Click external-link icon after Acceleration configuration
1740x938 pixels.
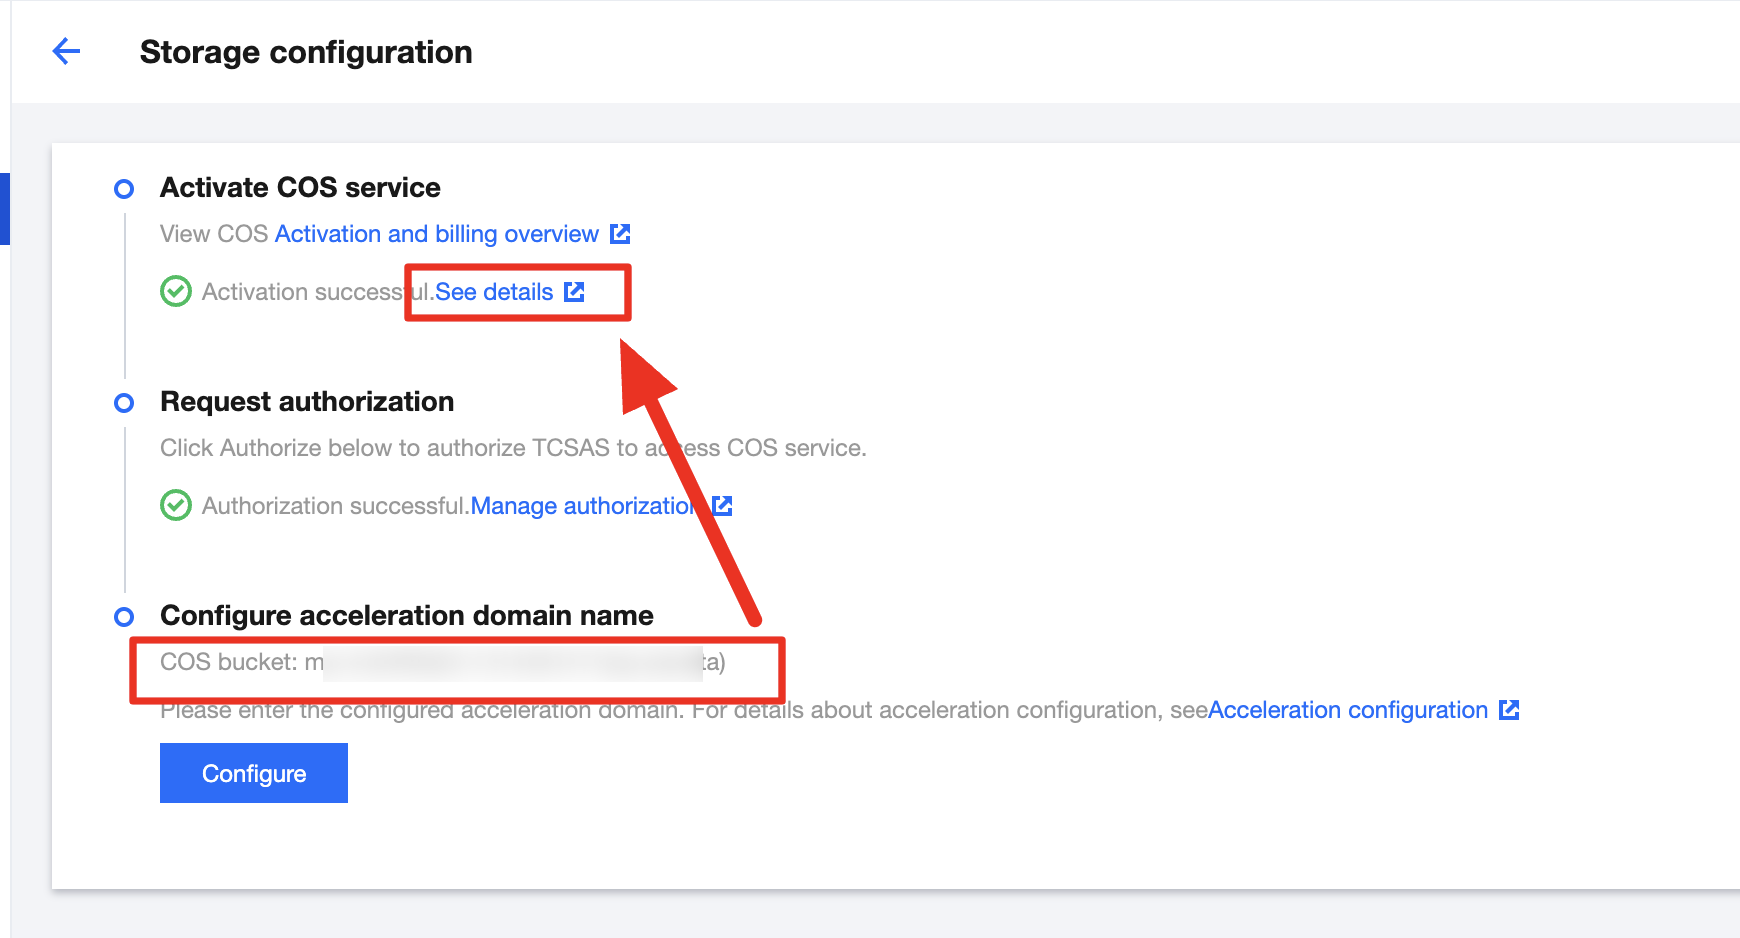coord(1509,710)
